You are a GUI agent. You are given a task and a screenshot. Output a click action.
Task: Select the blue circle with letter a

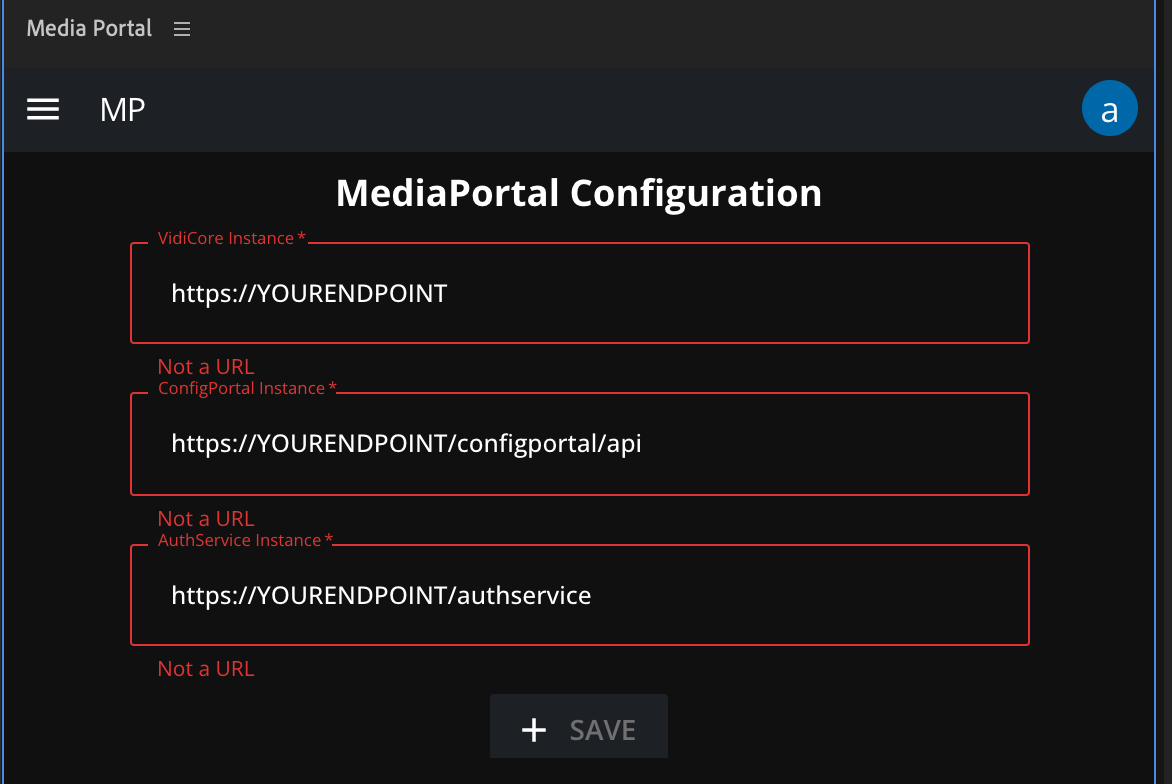point(1110,108)
